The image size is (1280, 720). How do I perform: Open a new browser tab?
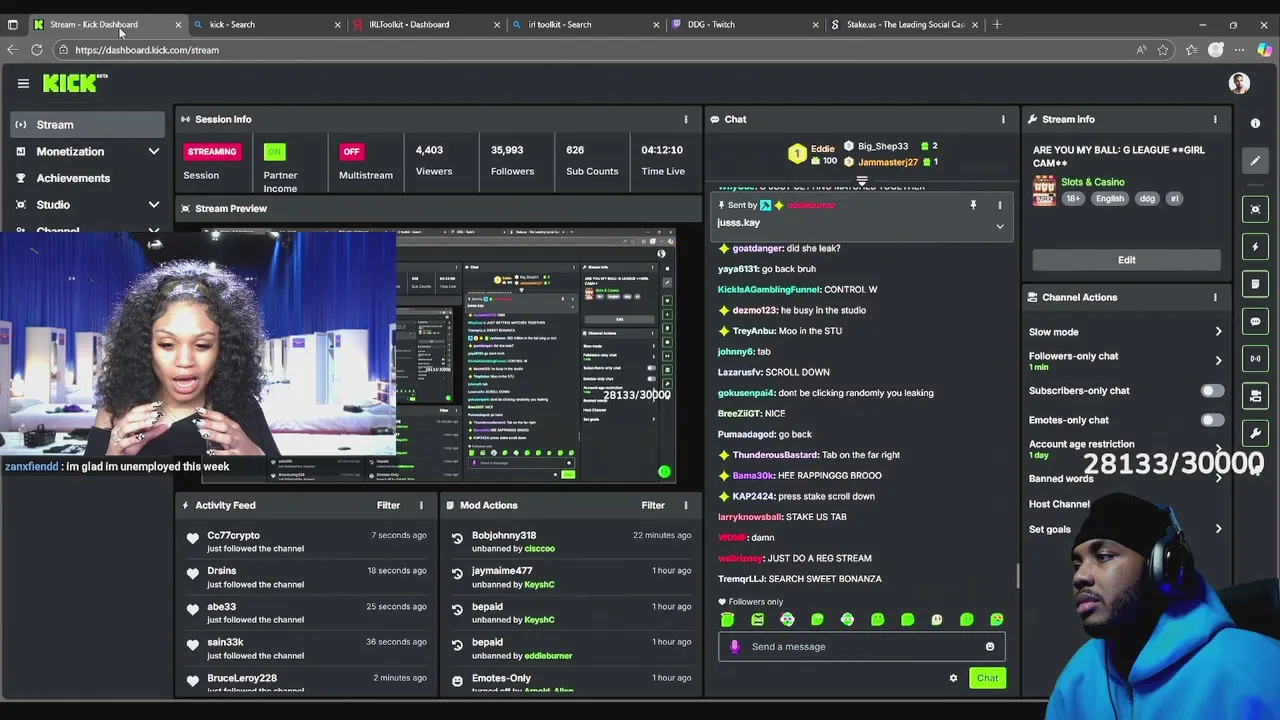997,24
